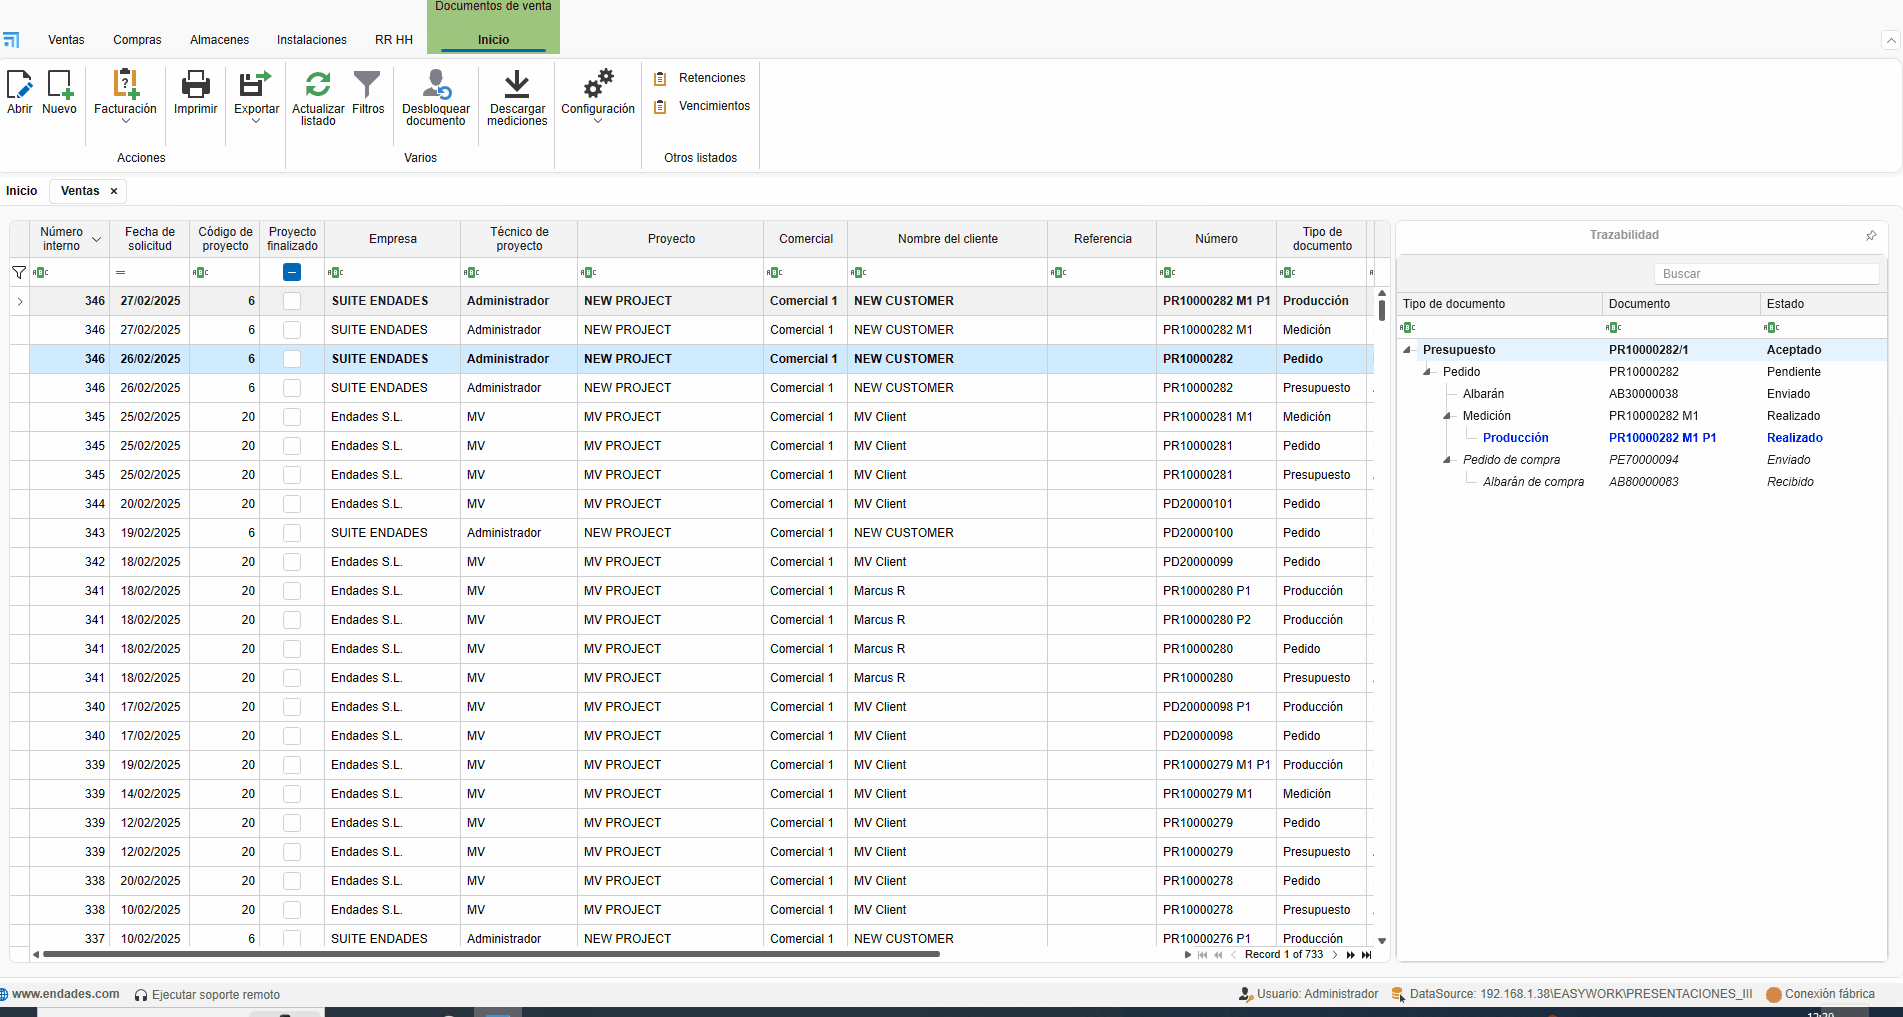Image resolution: width=1903 pixels, height=1017 pixels.
Task: Open the Almacenes menu
Action: (219, 40)
